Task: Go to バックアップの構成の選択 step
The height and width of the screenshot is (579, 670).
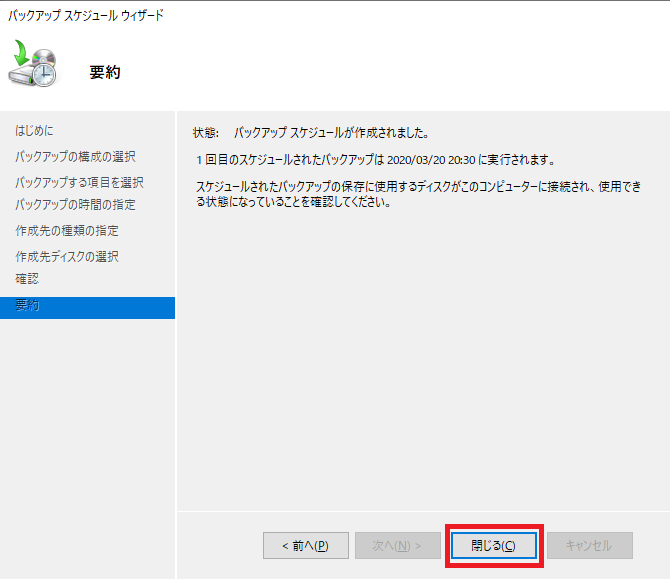Action: click(x=75, y=157)
